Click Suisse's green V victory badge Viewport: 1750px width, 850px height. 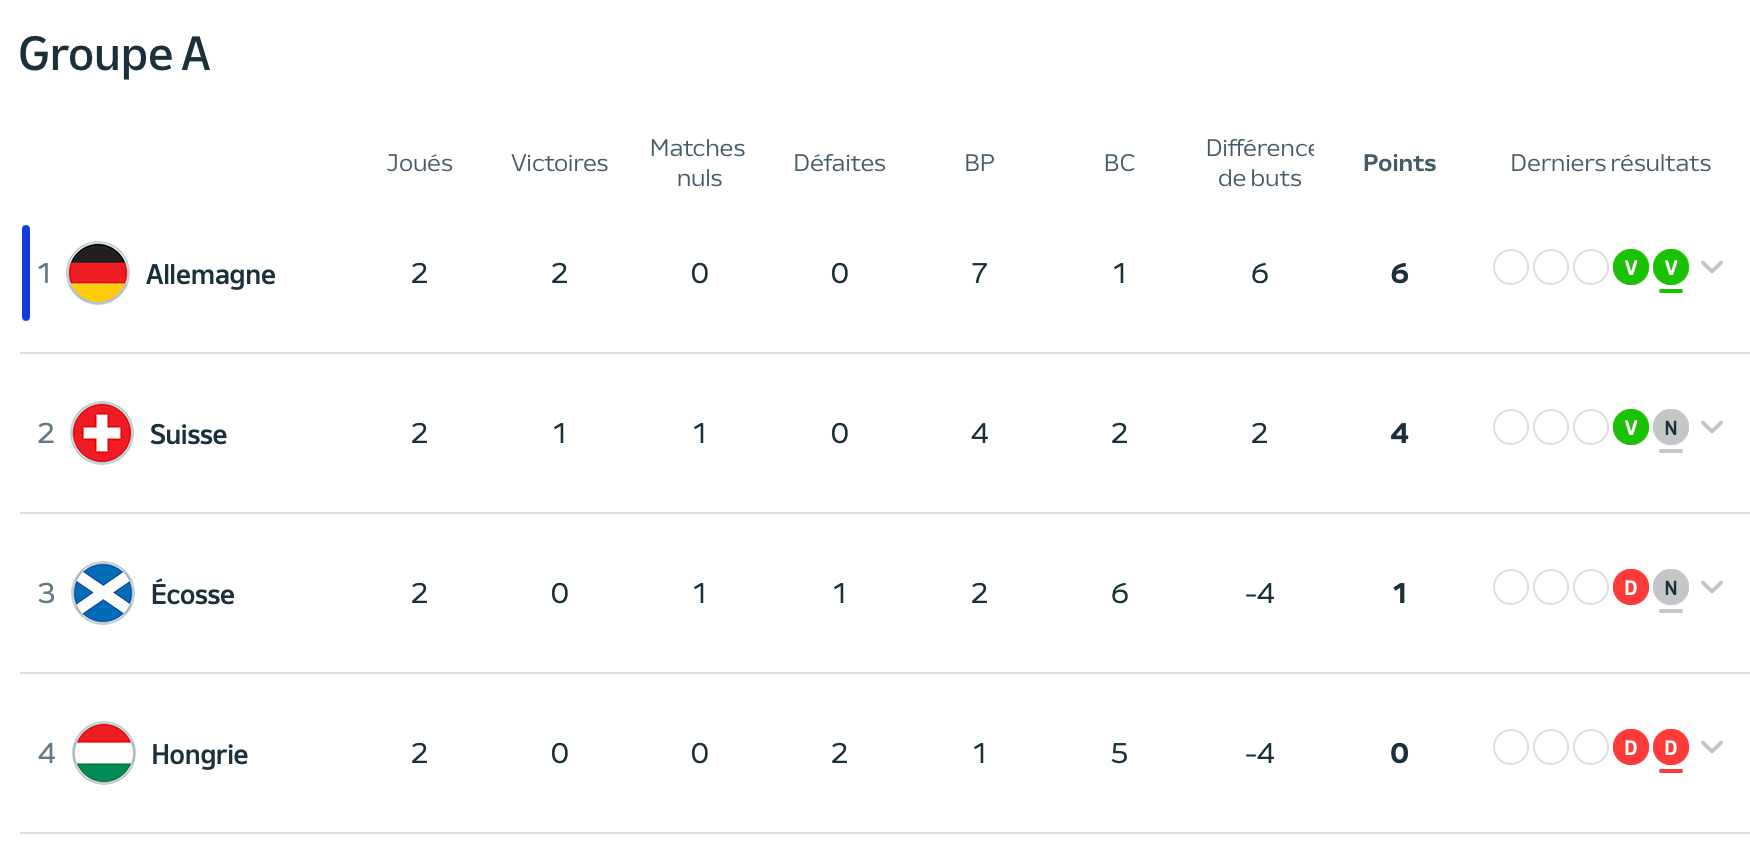1631,427
